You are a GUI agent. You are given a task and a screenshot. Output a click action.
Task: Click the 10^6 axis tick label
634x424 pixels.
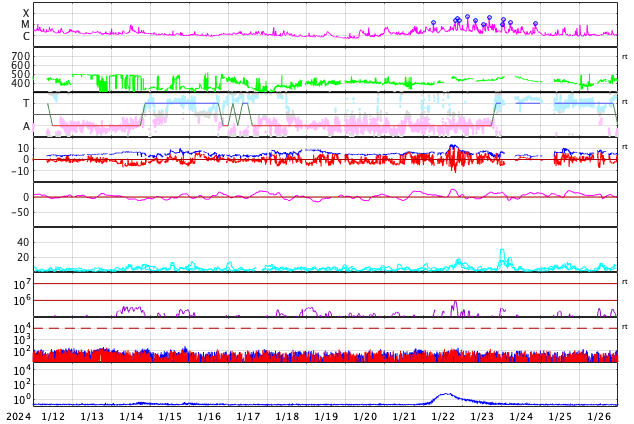(23, 300)
